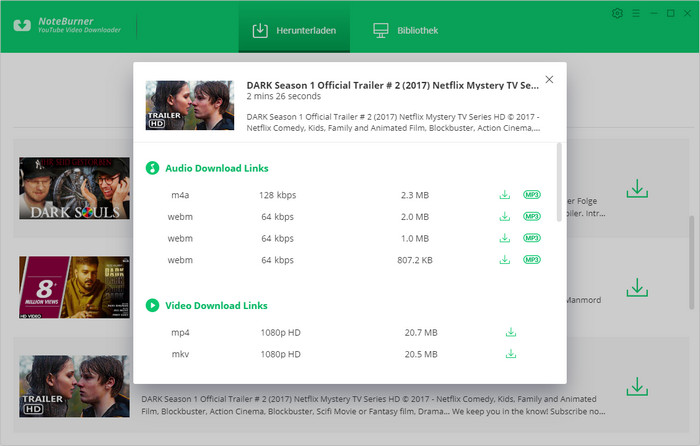Select the '20.7 MB' size value
The image size is (700, 446).
[421, 333]
